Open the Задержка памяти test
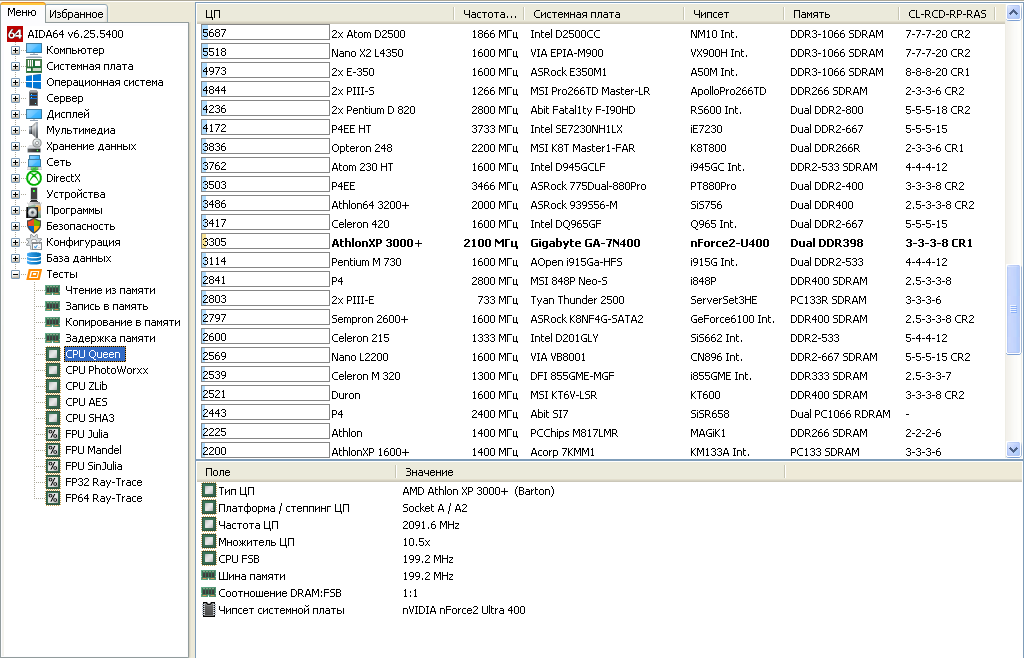The image size is (1024, 658). click(110, 338)
